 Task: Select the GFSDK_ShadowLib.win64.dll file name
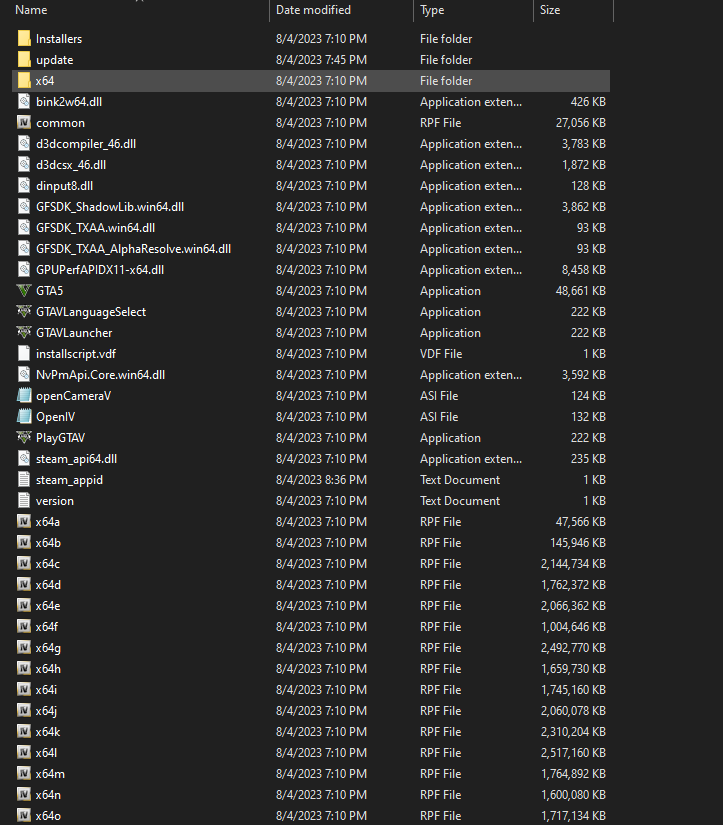click(110, 207)
